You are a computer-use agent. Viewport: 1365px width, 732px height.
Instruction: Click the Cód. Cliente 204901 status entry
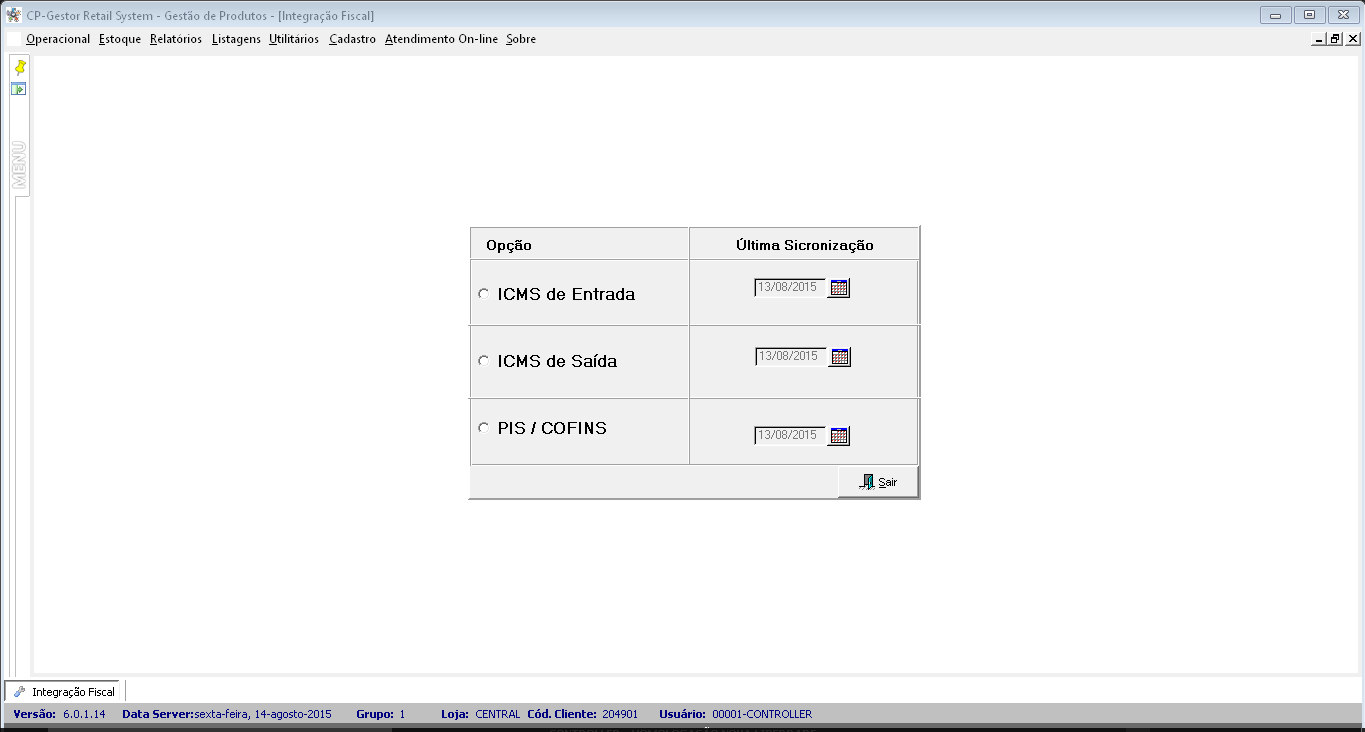583,714
